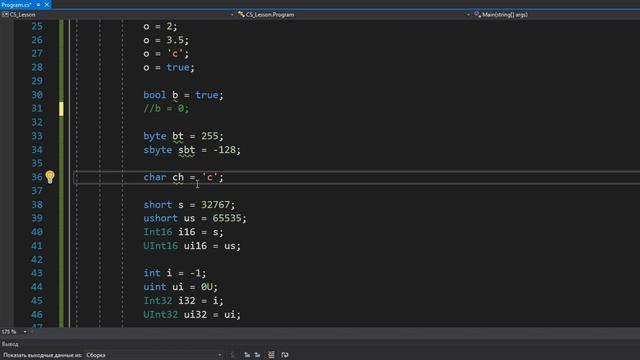The width and height of the screenshot is (640, 360).
Task: Click the line 'Int32 i32 = i;'
Action: 183,301
